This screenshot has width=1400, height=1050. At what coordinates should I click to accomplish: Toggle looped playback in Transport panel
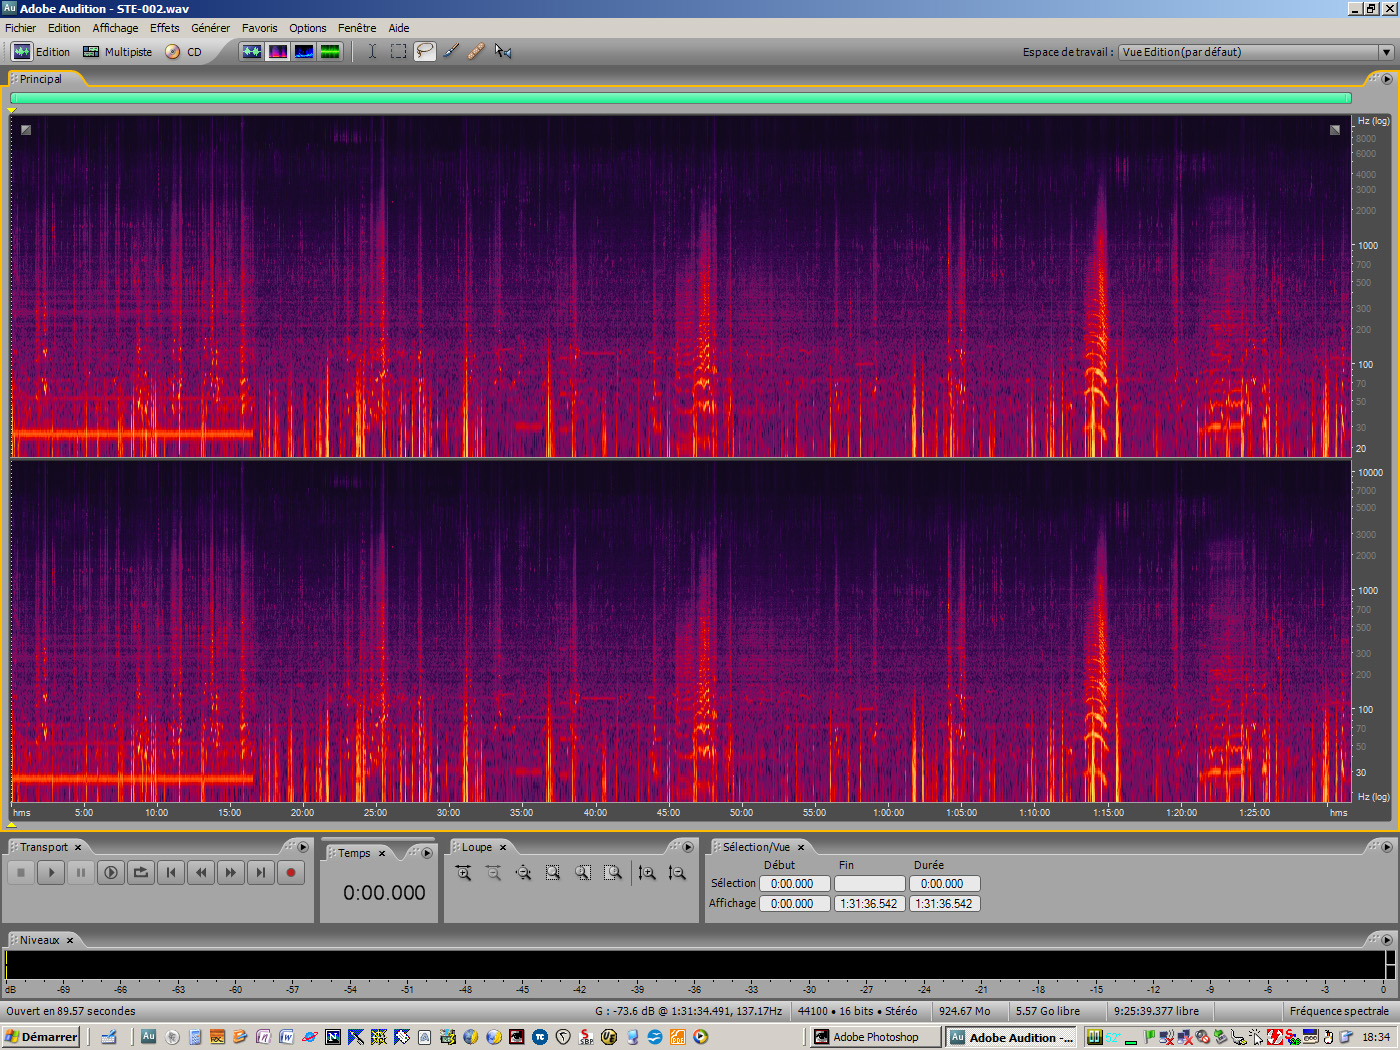pyautogui.click(x=141, y=872)
